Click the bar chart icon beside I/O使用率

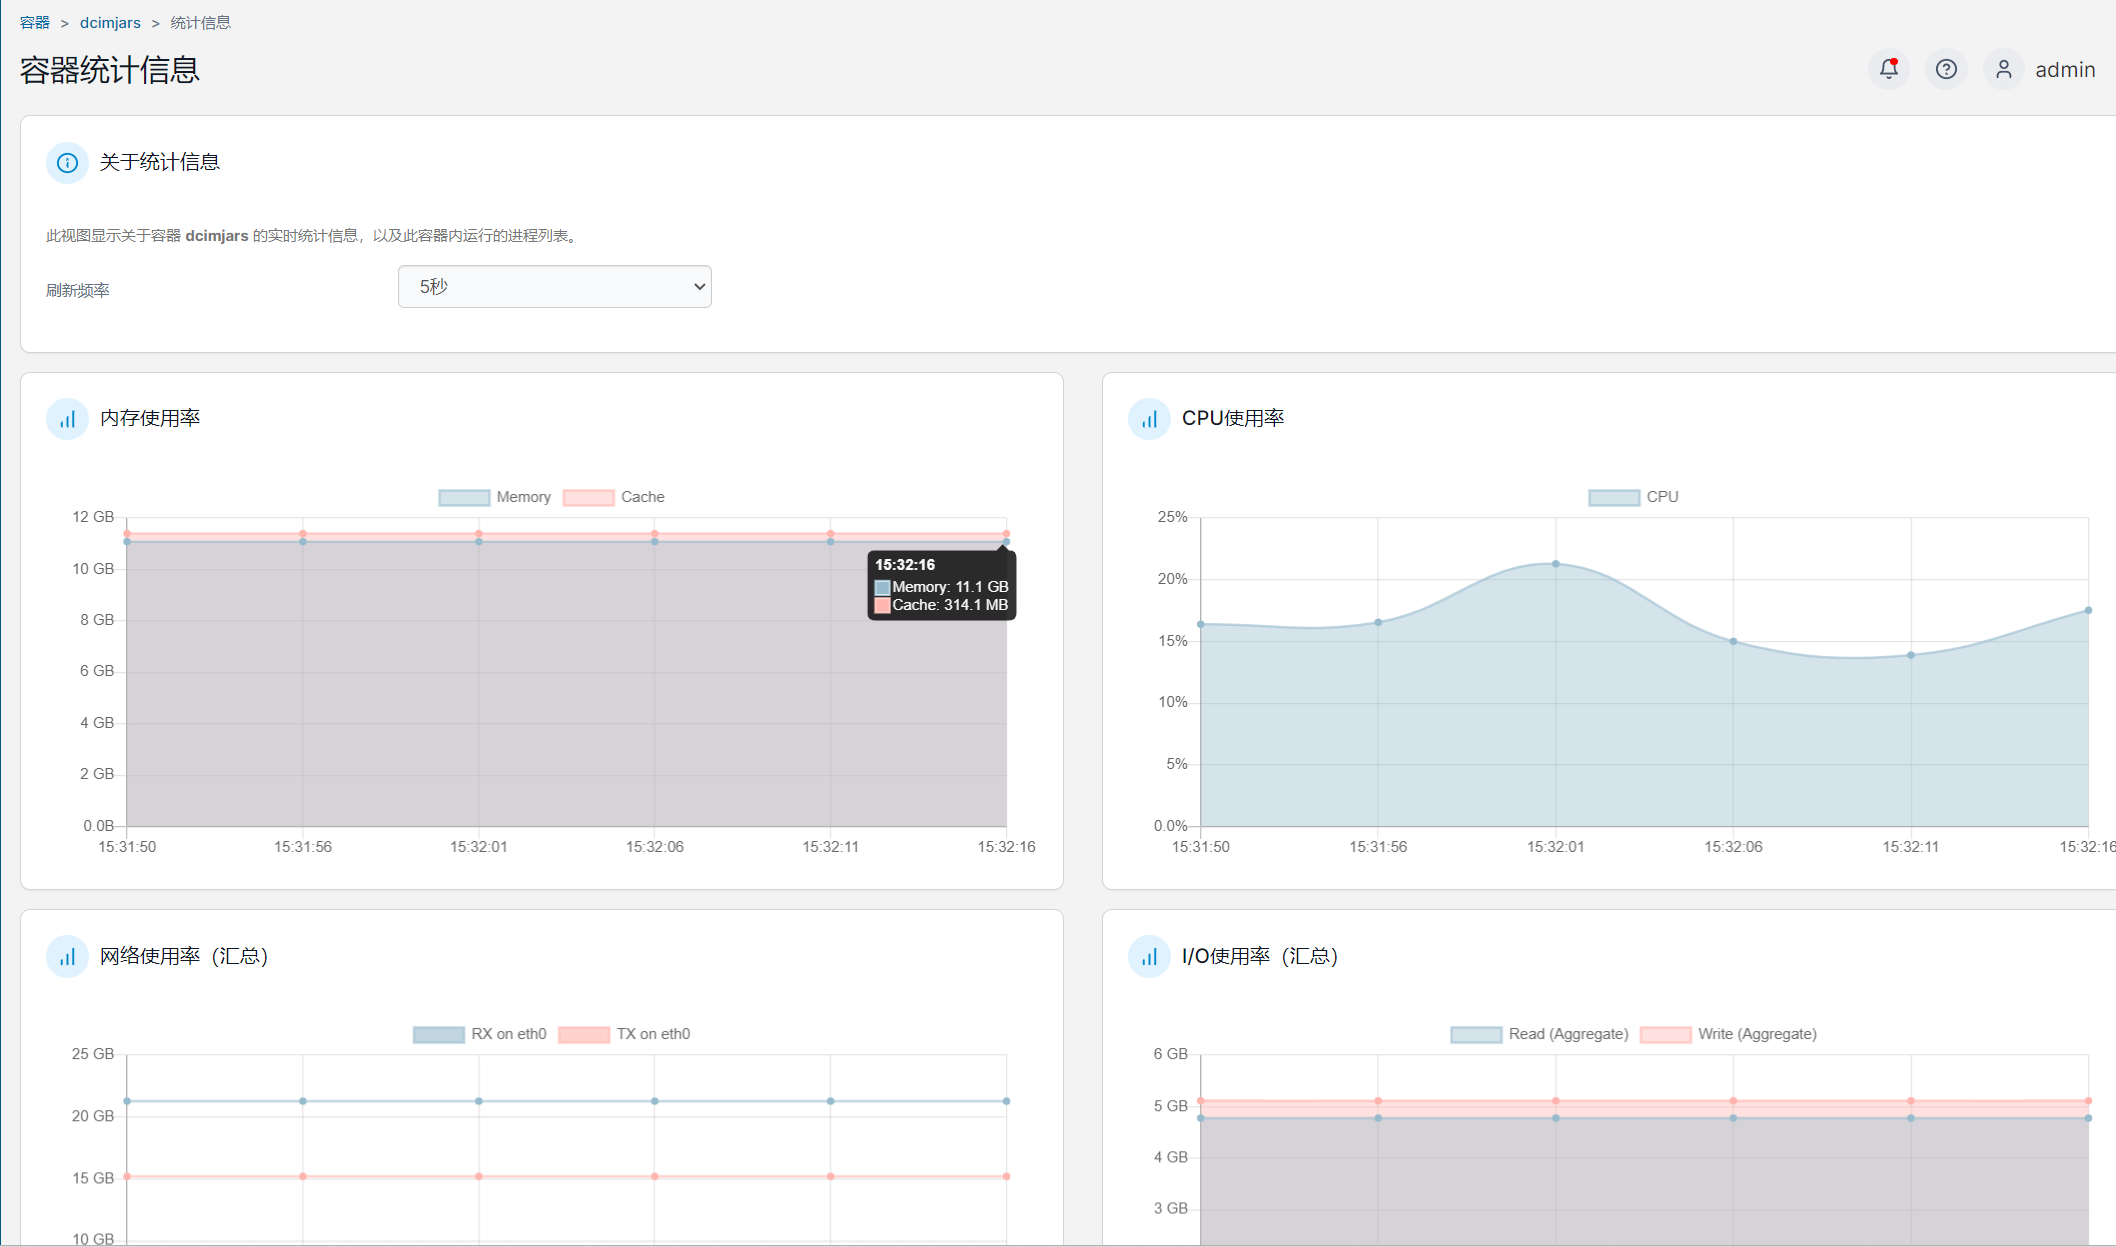[x=1149, y=957]
